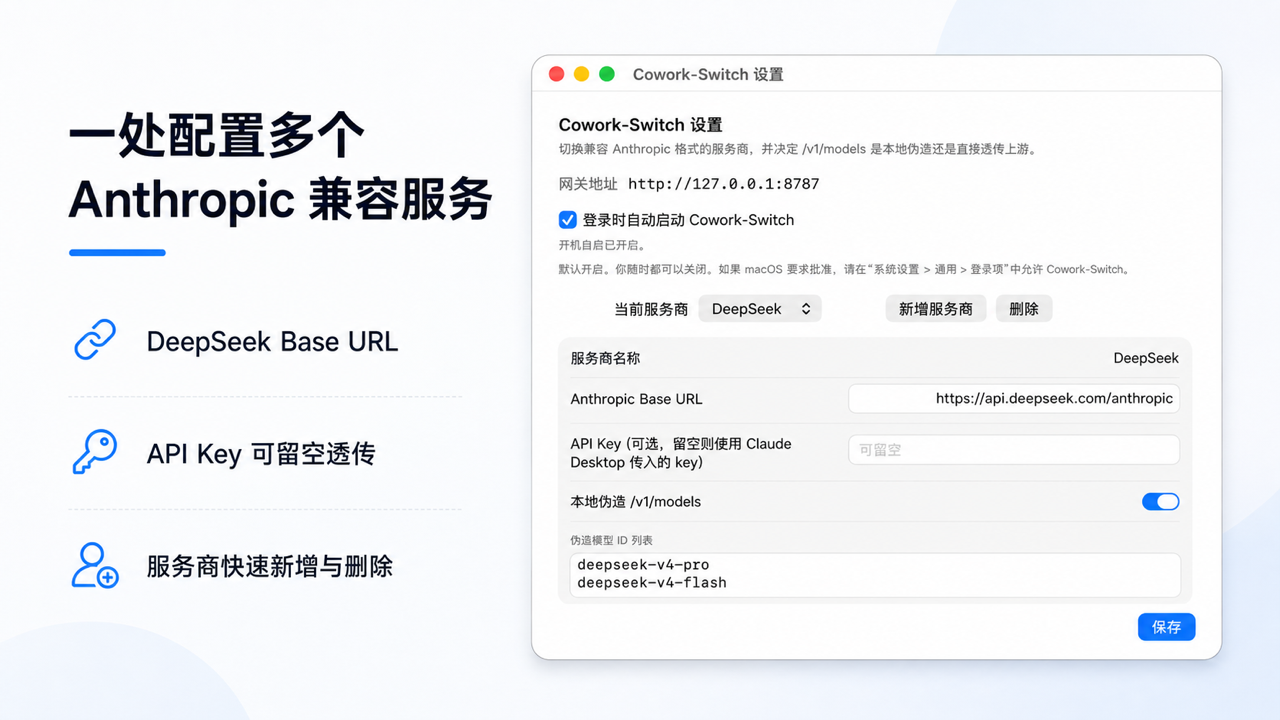Click the 服务商名称 DeepSeek value field

(1146, 358)
